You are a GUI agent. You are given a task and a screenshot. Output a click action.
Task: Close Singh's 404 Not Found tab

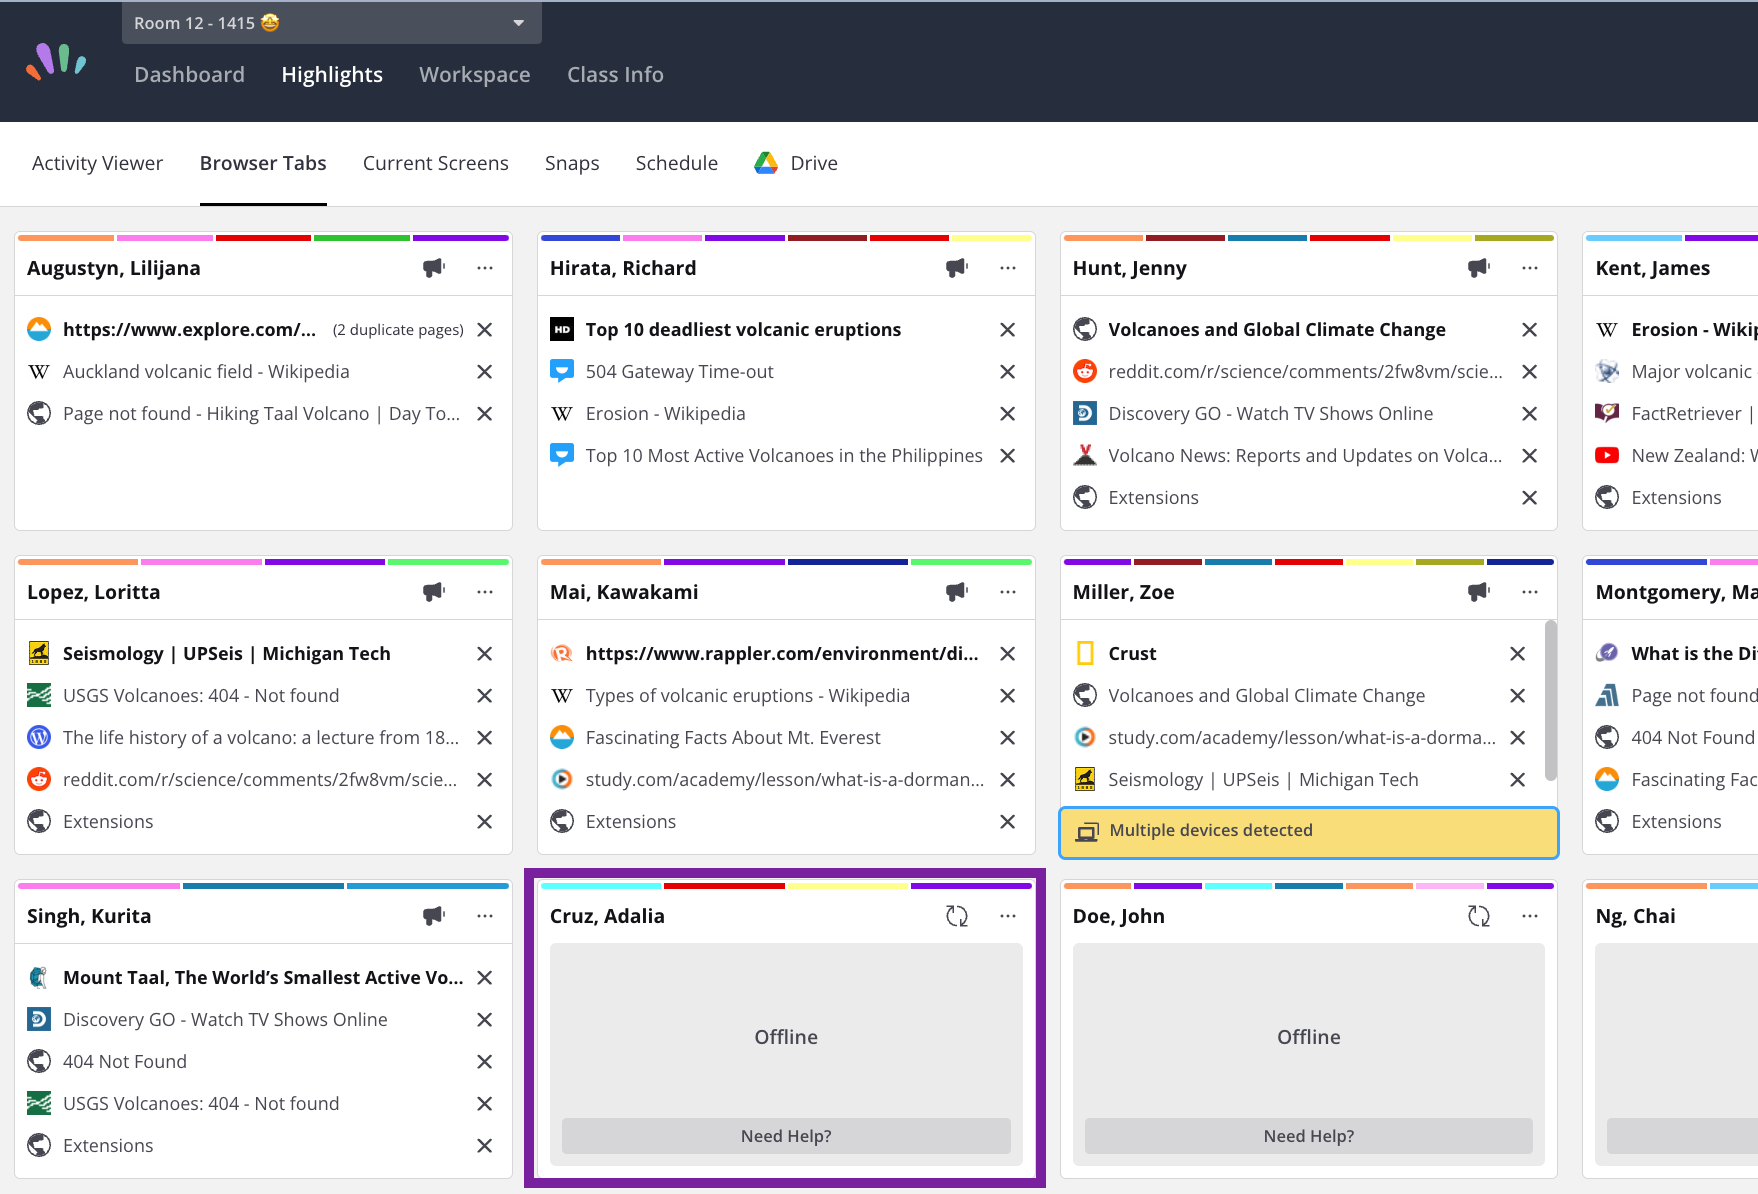(x=485, y=1062)
